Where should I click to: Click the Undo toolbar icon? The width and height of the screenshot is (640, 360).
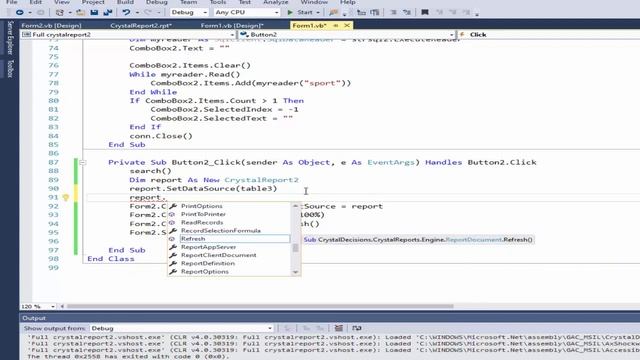127,12
